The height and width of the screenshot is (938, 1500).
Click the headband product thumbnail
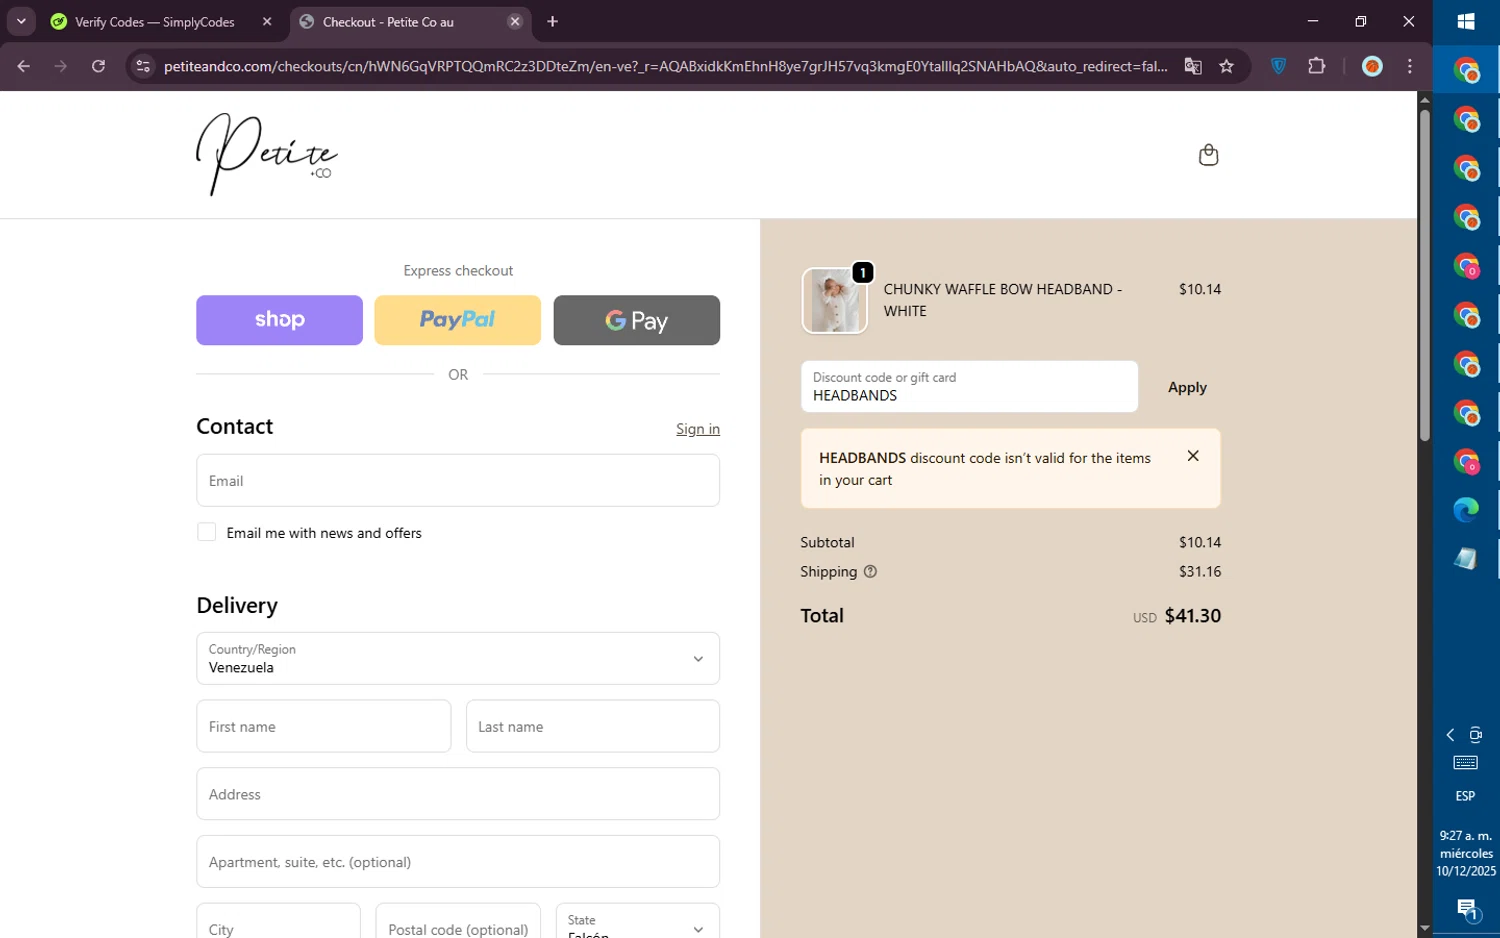point(834,300)
